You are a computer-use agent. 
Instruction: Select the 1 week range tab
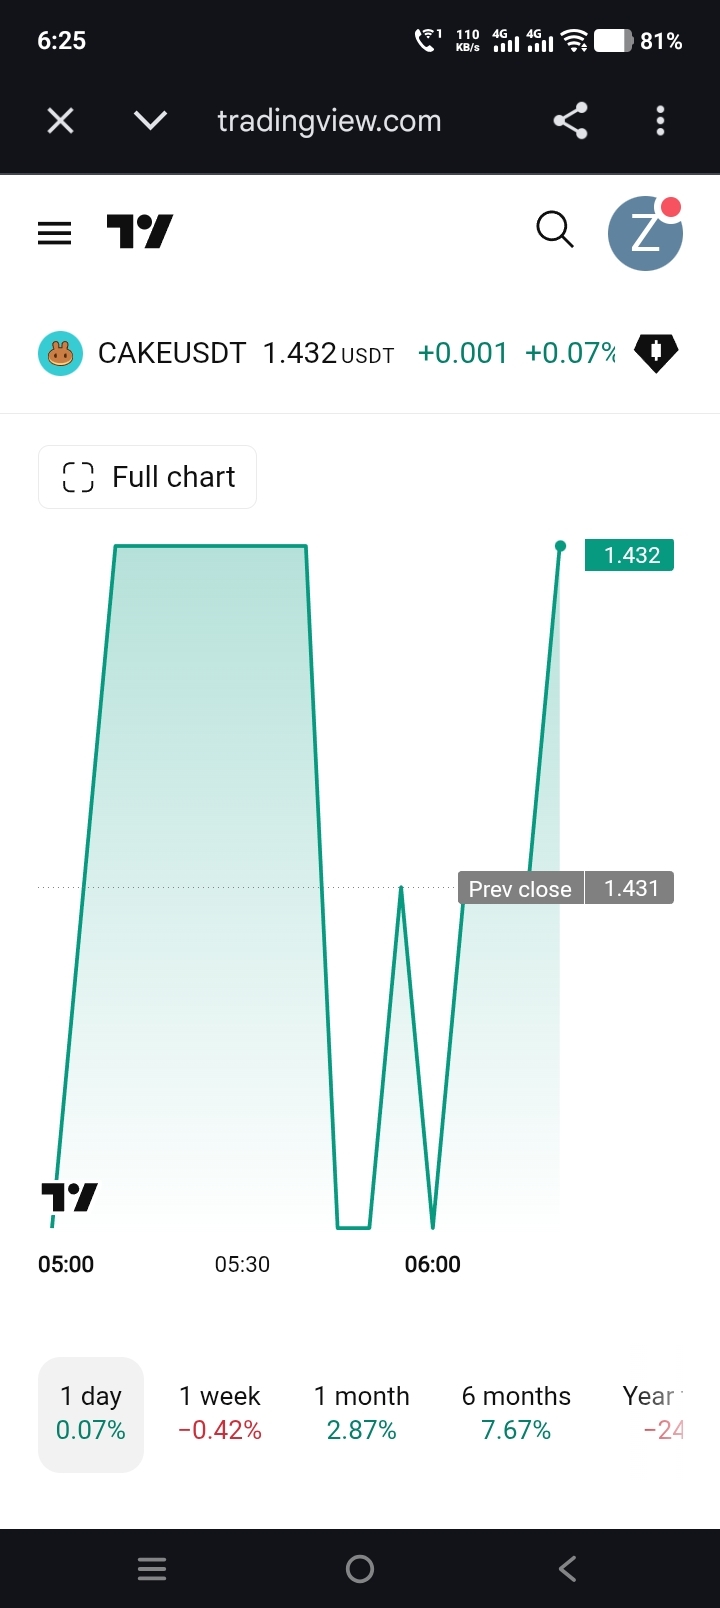click(220, 1414)
